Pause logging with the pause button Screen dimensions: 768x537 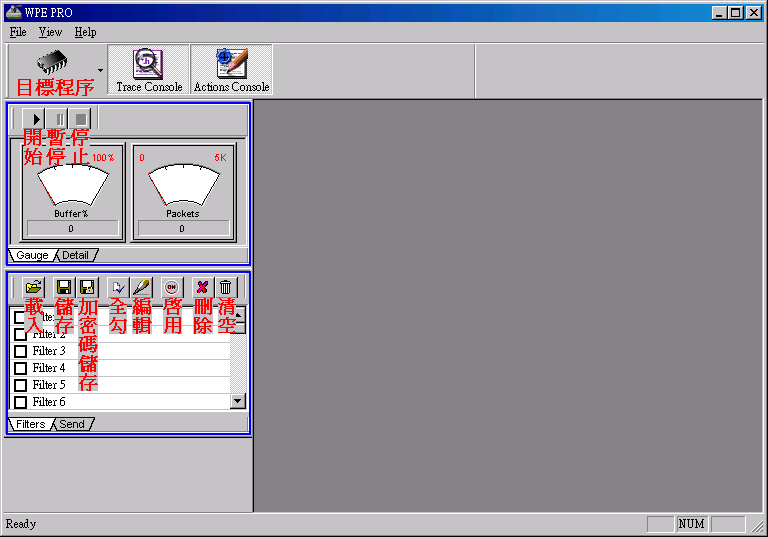(59, 119)
